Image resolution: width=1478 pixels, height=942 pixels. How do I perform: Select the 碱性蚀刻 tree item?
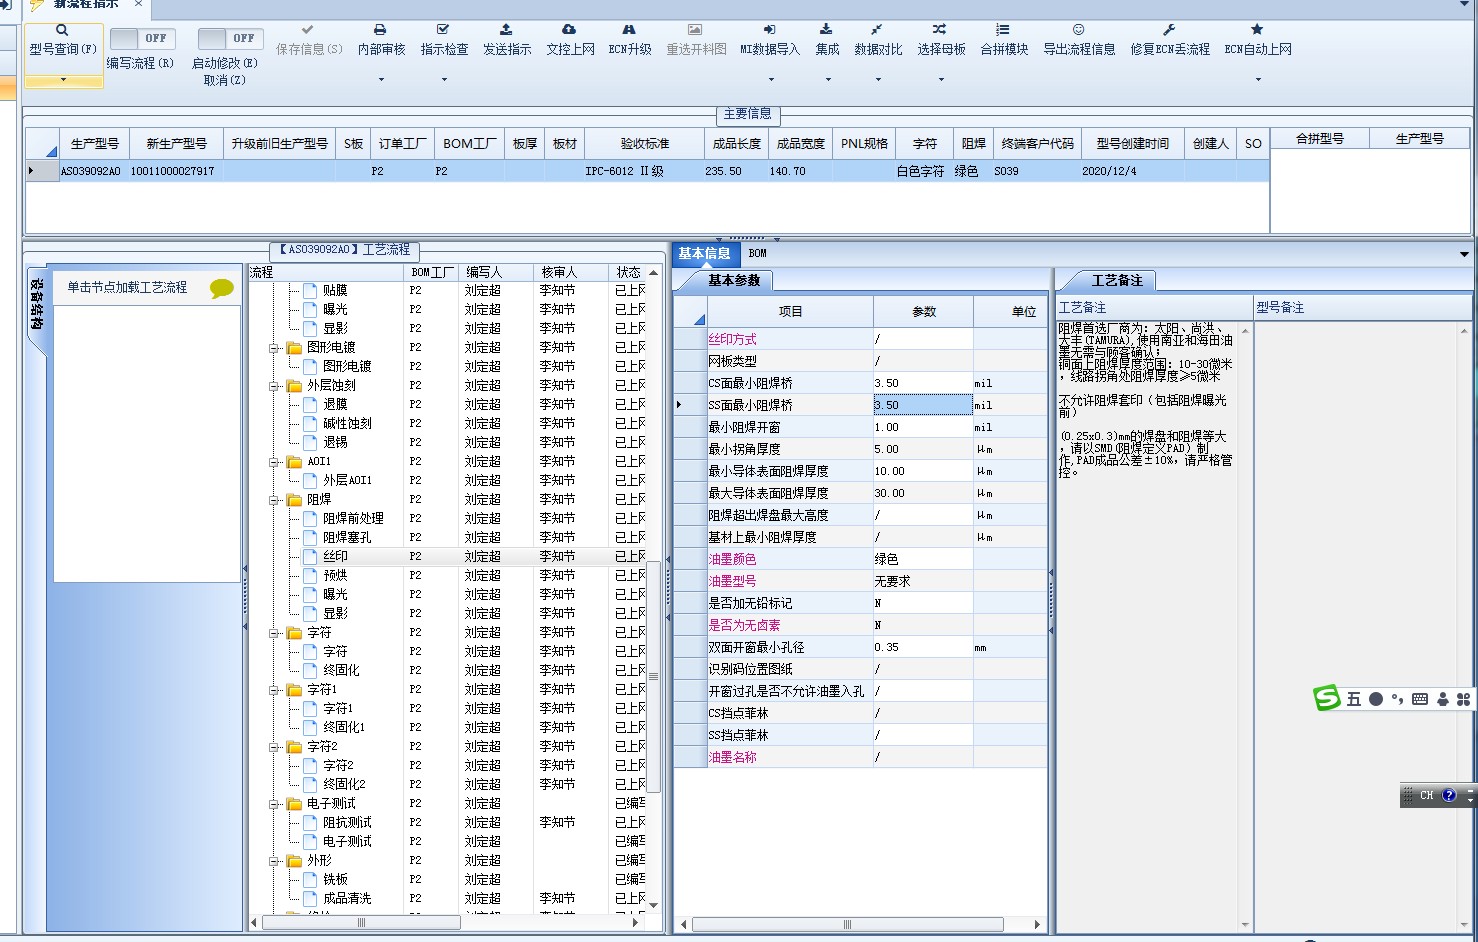click(347, 424)
